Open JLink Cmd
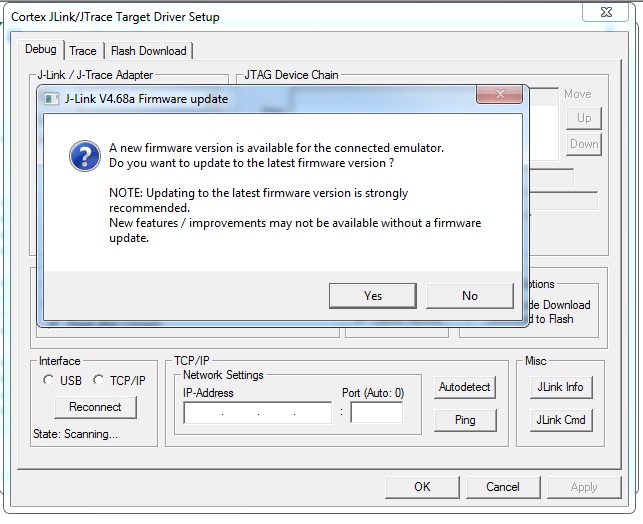 click(x=561, y=420)
